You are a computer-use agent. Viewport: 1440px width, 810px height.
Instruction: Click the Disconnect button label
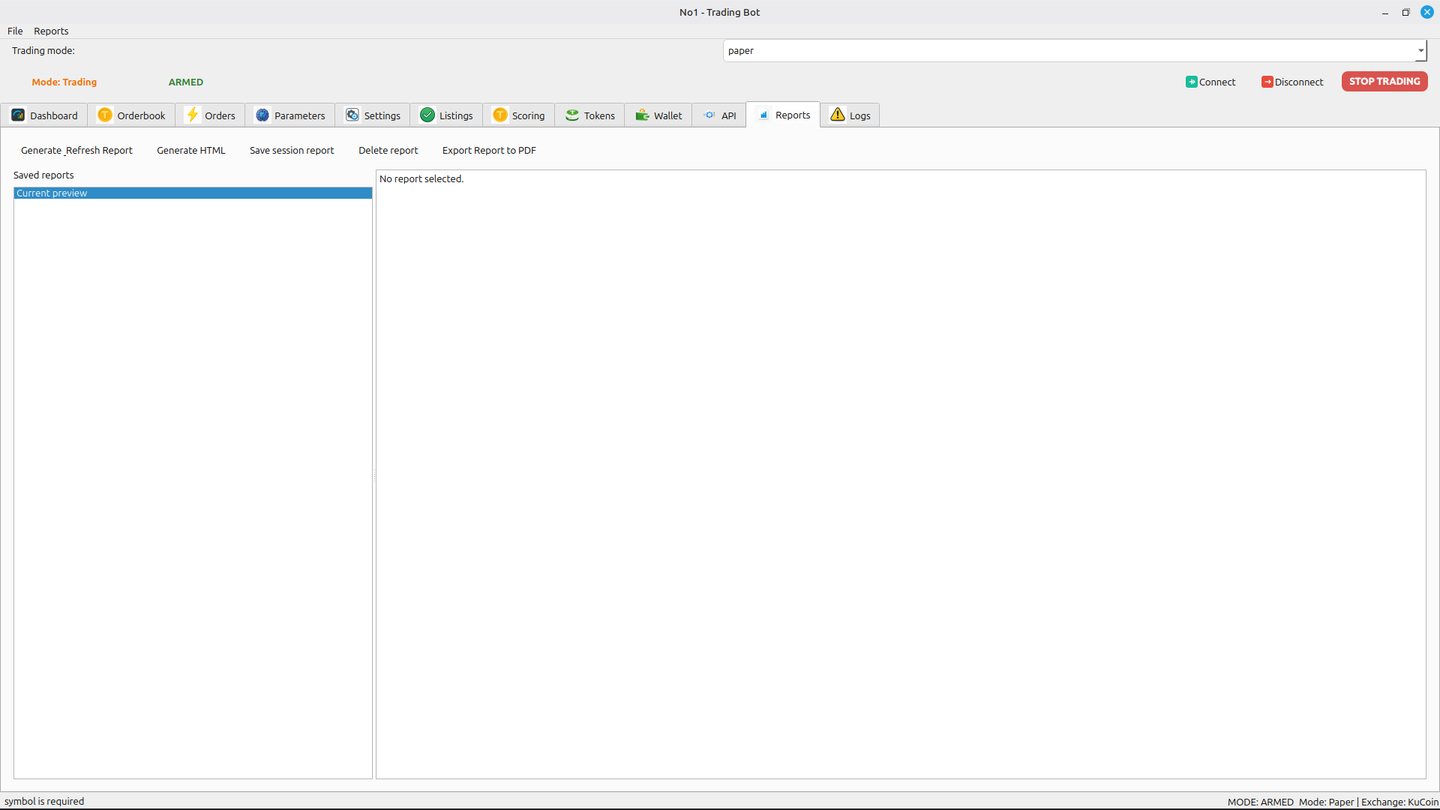[1299, 82]
